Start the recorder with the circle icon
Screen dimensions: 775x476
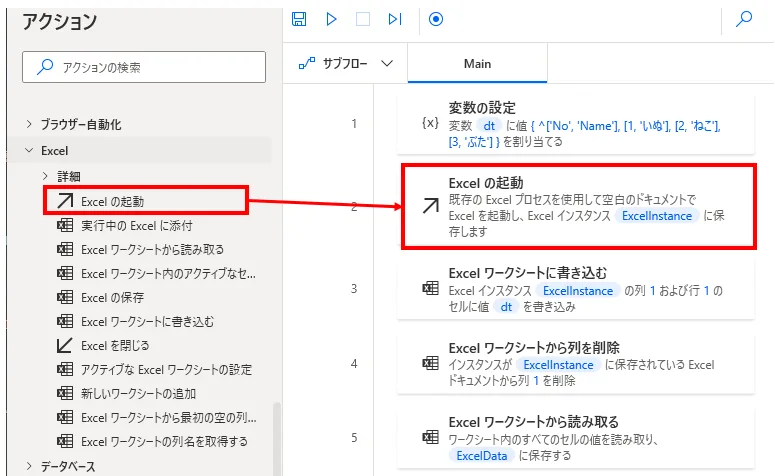click(x=435, y=19)
